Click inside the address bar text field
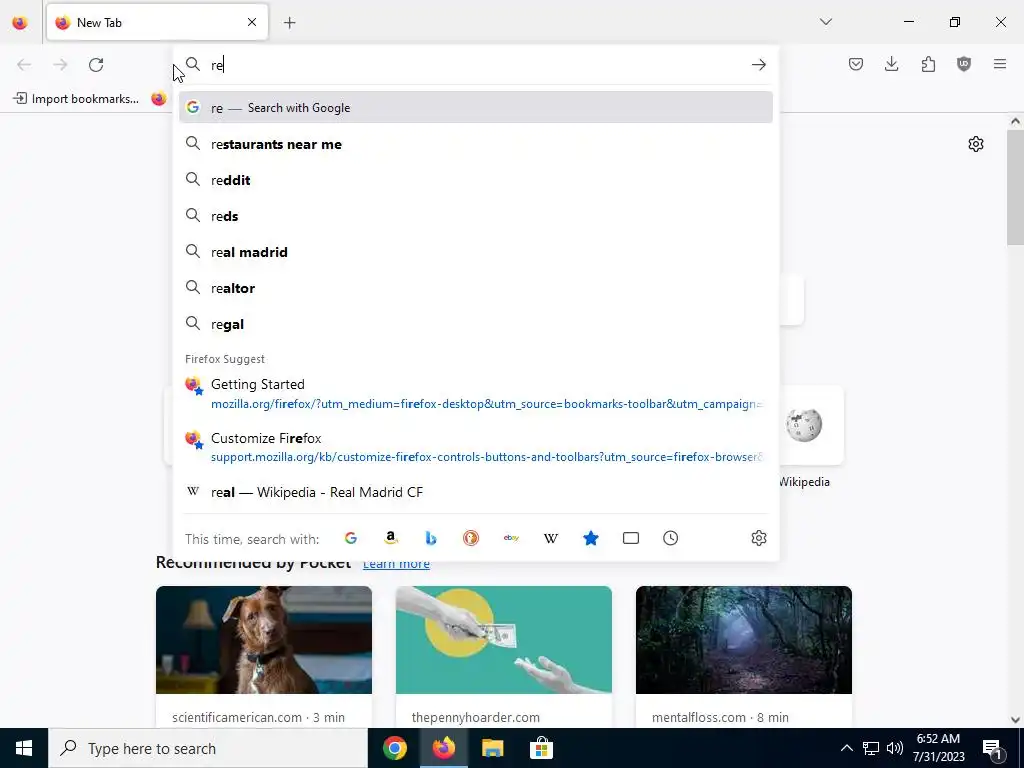Screen dimensions: 1024x768 pyautogui.click(x=477, y=65)
